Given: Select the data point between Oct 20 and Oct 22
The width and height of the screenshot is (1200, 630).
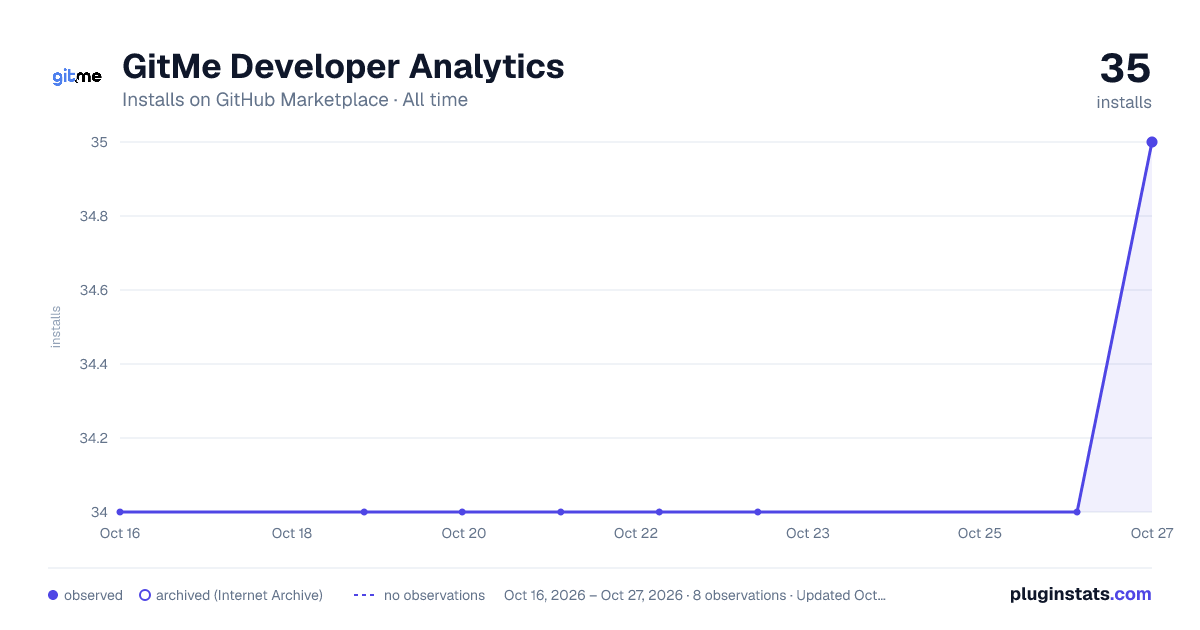Looking at the screenshot, I should click(x=561, y=512).
